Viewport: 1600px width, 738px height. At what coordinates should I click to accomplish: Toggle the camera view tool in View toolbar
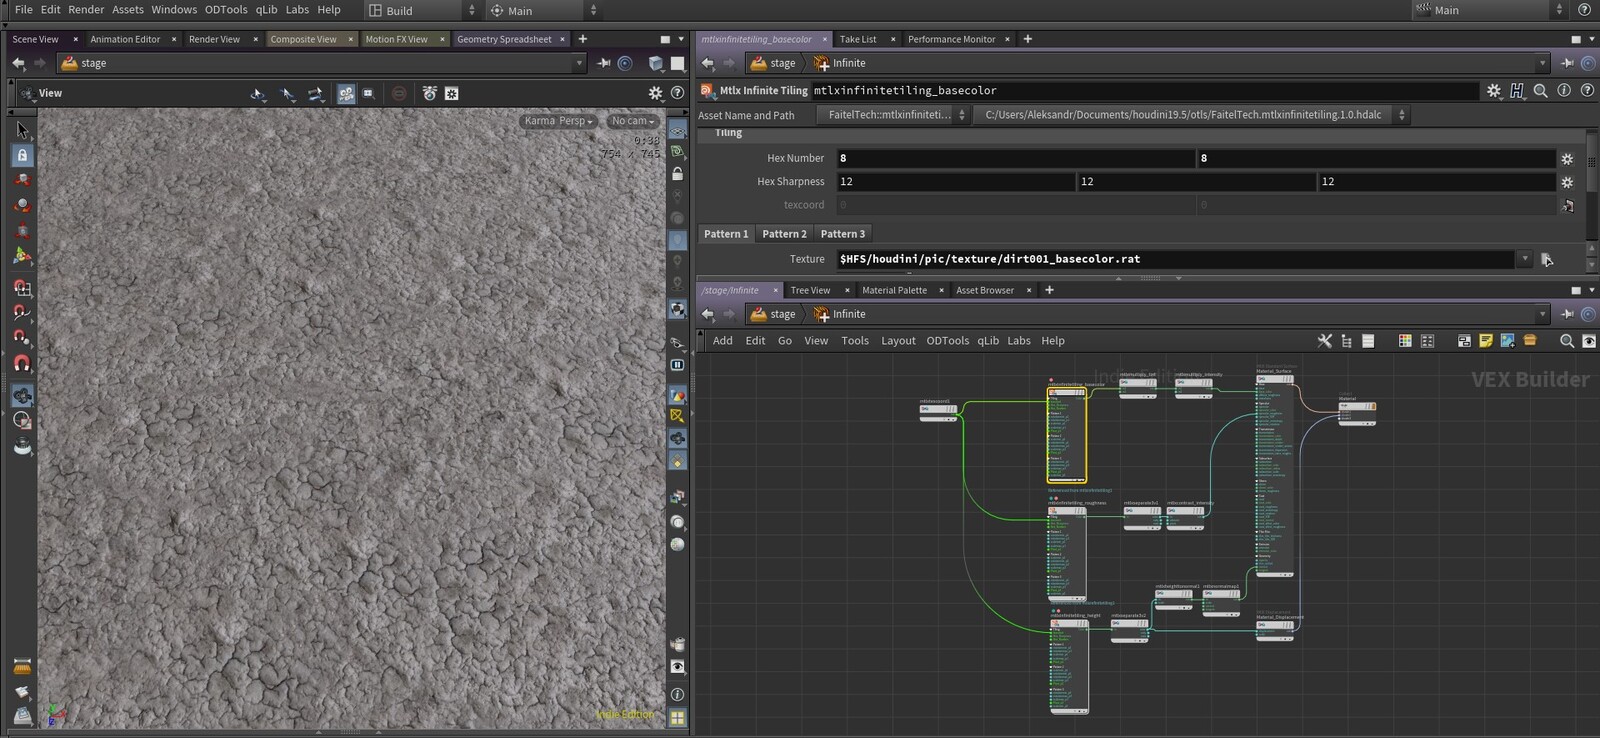[x=346, y=93]
